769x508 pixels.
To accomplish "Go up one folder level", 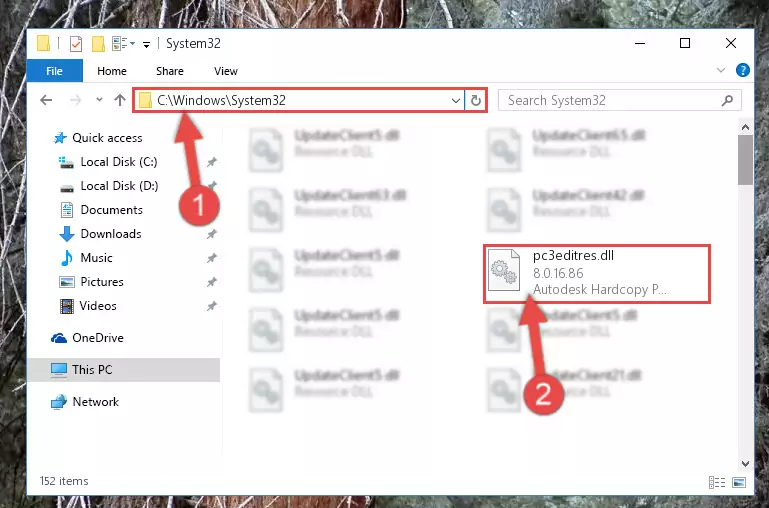I will (120, 100).
